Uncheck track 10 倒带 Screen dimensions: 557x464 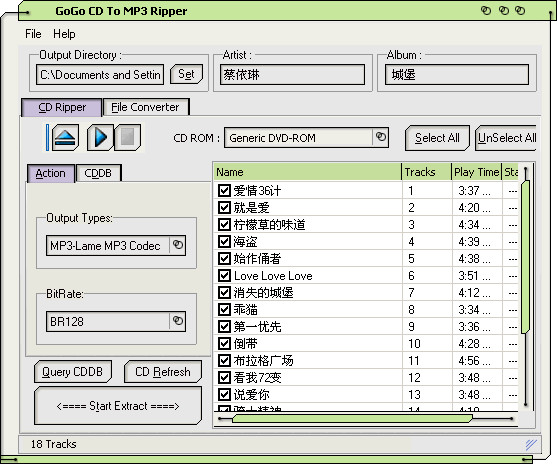(x=224, y=344)
